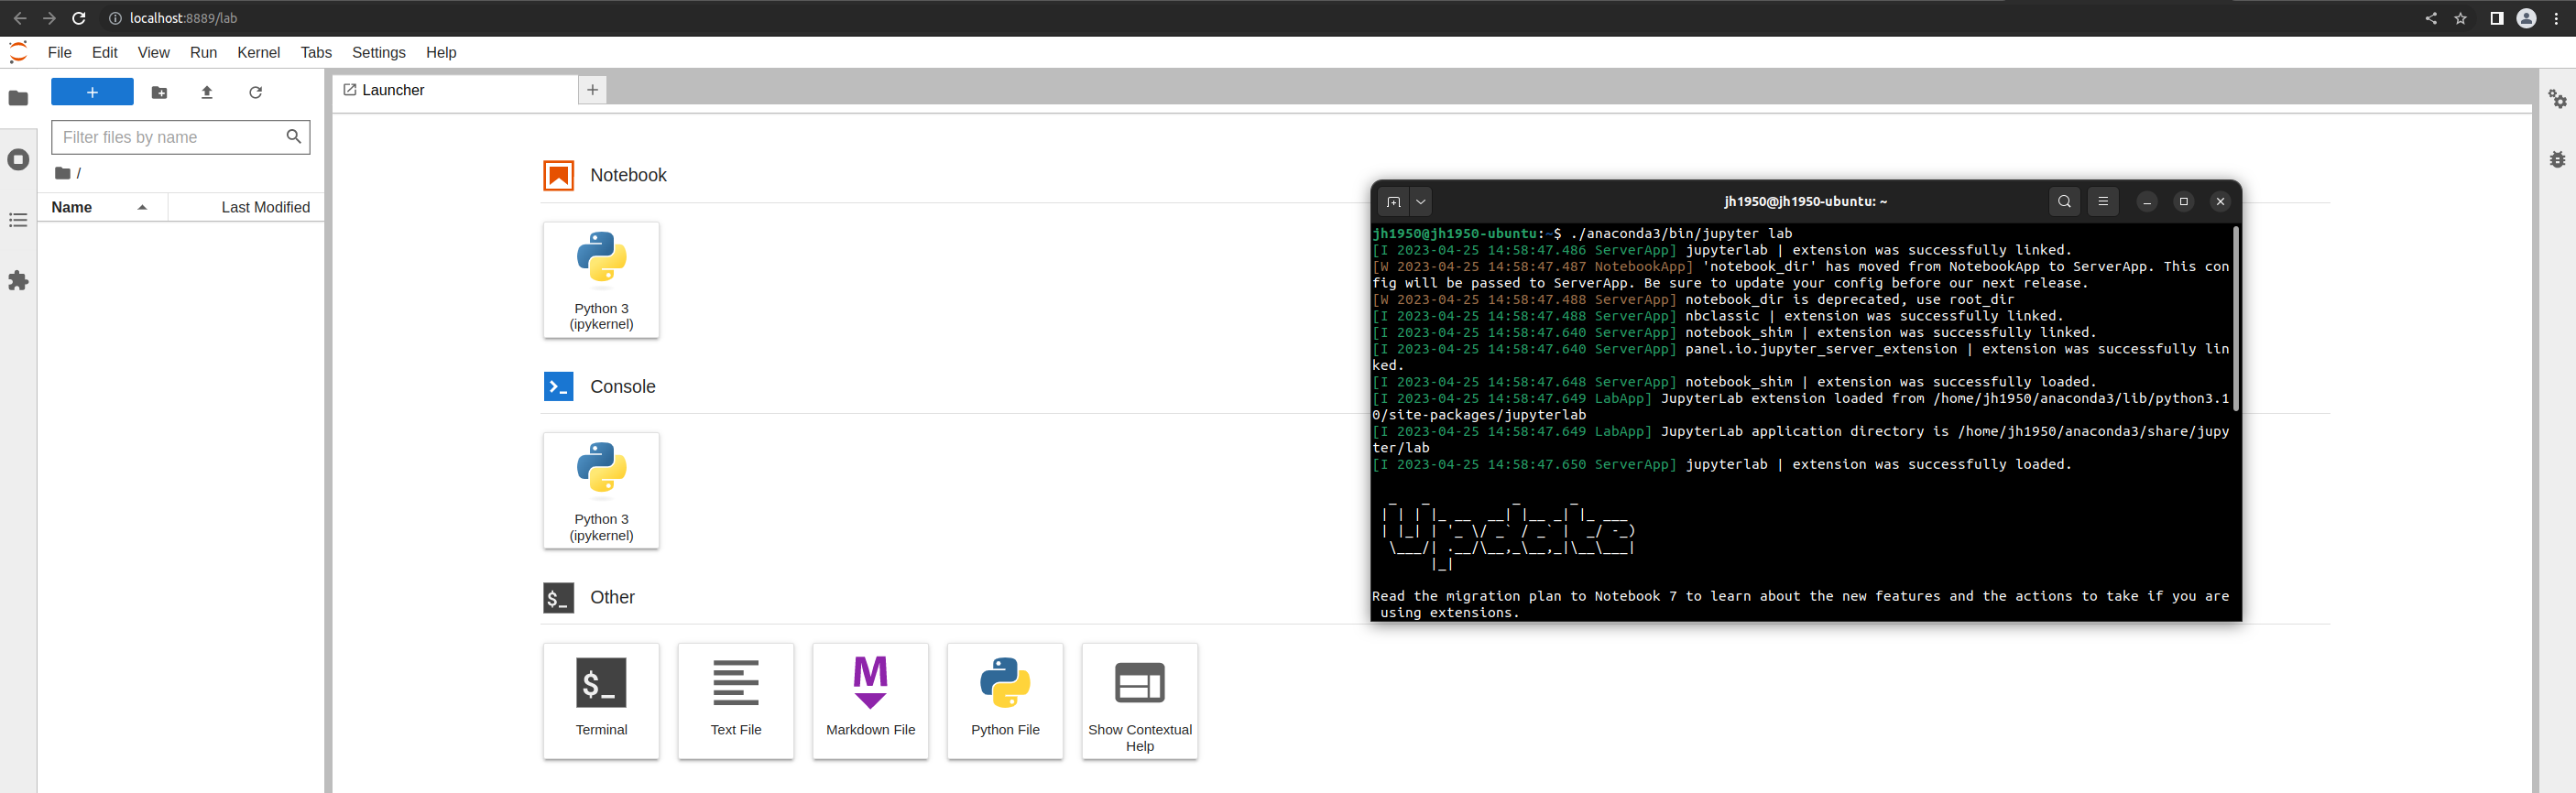Minimize the terminal window
Viewport: 2576px width, 793px height.
click(x=2147, y=202)
